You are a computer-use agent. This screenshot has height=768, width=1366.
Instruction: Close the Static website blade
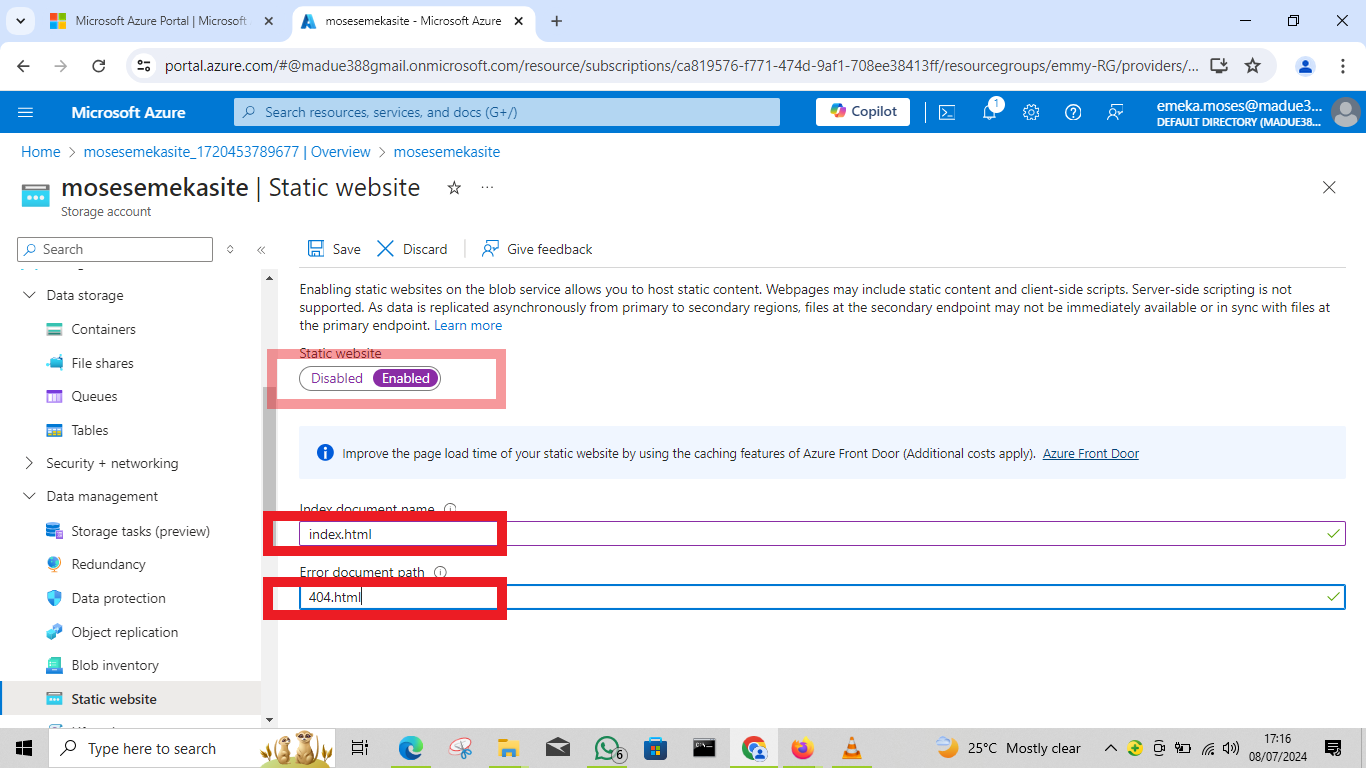(1329, 187)
